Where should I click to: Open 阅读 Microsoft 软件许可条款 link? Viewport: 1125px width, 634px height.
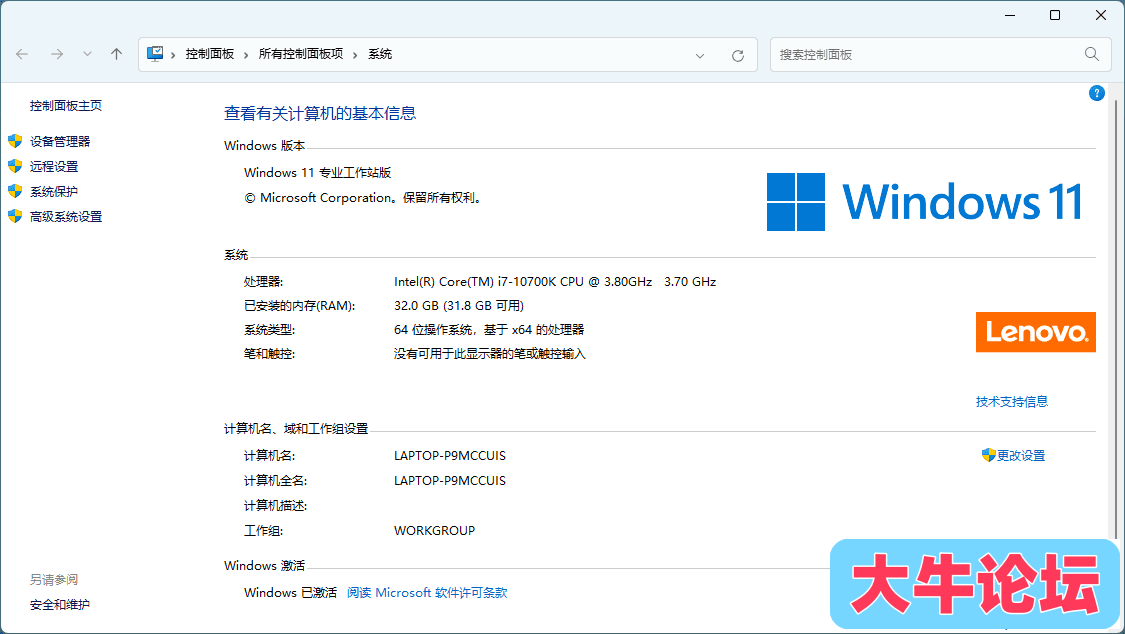(427, 592)
